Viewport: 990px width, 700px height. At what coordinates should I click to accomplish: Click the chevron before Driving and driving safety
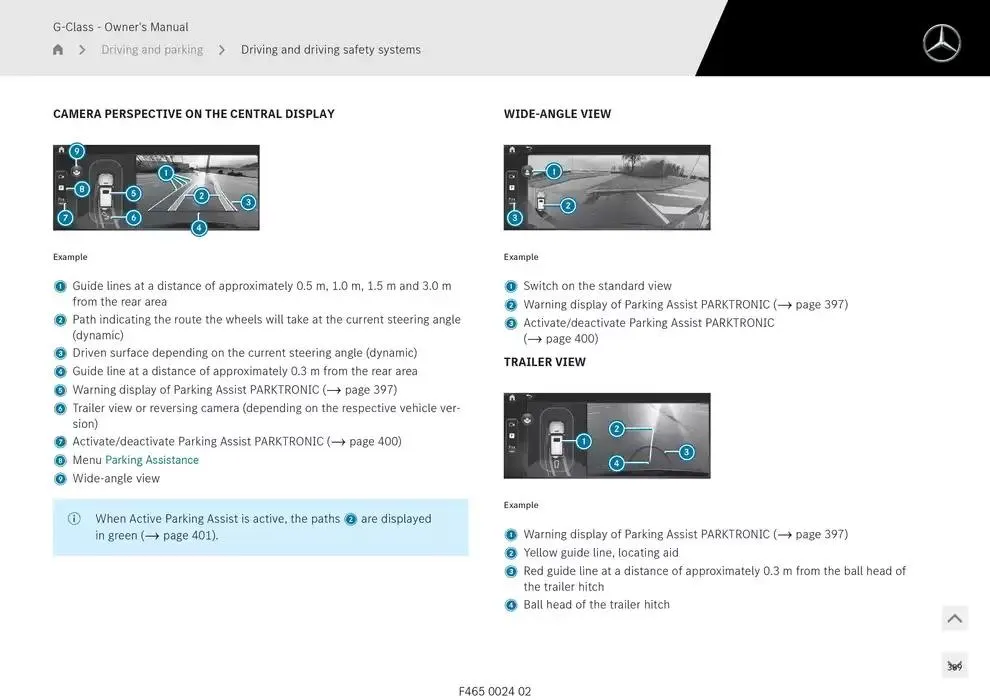pyautogui.click(x=222, y=50)
